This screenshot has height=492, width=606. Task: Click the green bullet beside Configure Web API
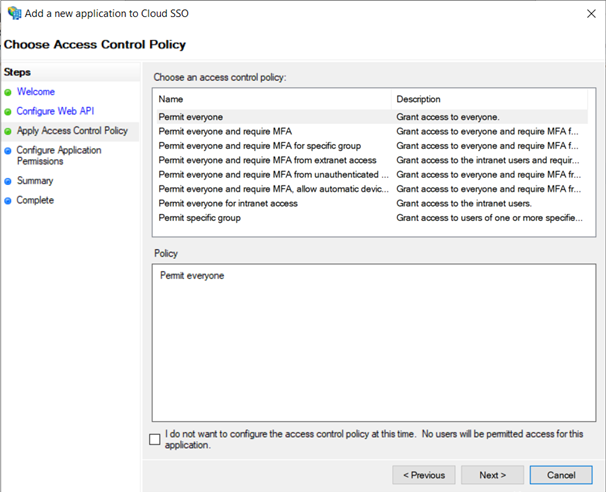point(8,111)
